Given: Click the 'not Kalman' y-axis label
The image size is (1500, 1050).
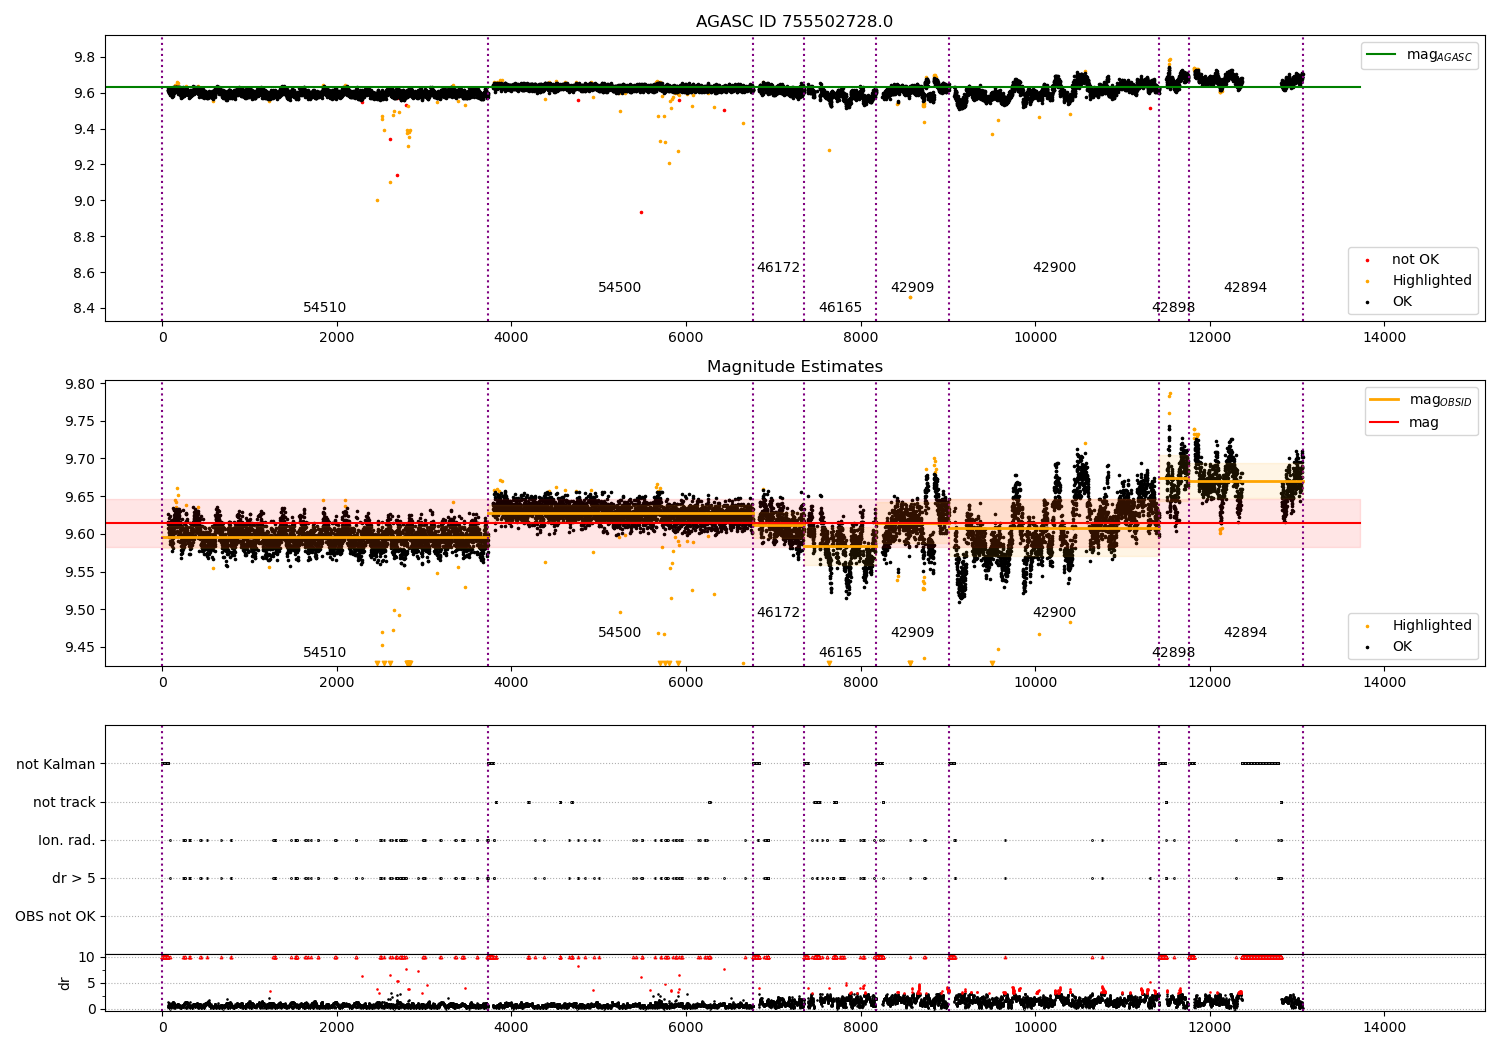Looking at the screenshot, I should click(x=56, y=765).
